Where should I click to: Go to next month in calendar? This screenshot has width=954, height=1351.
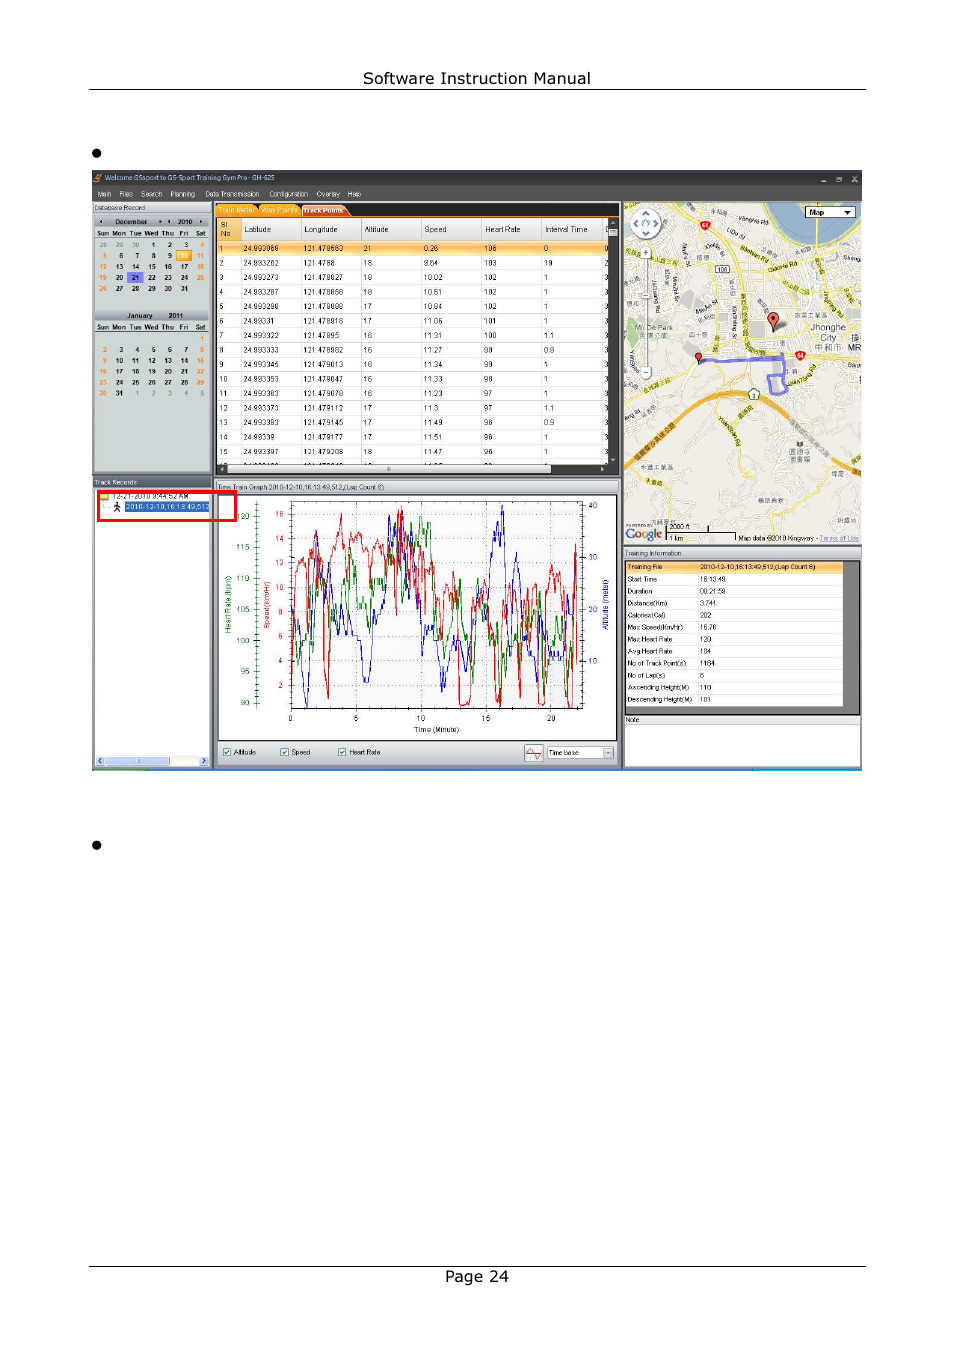tap(160, 222)
